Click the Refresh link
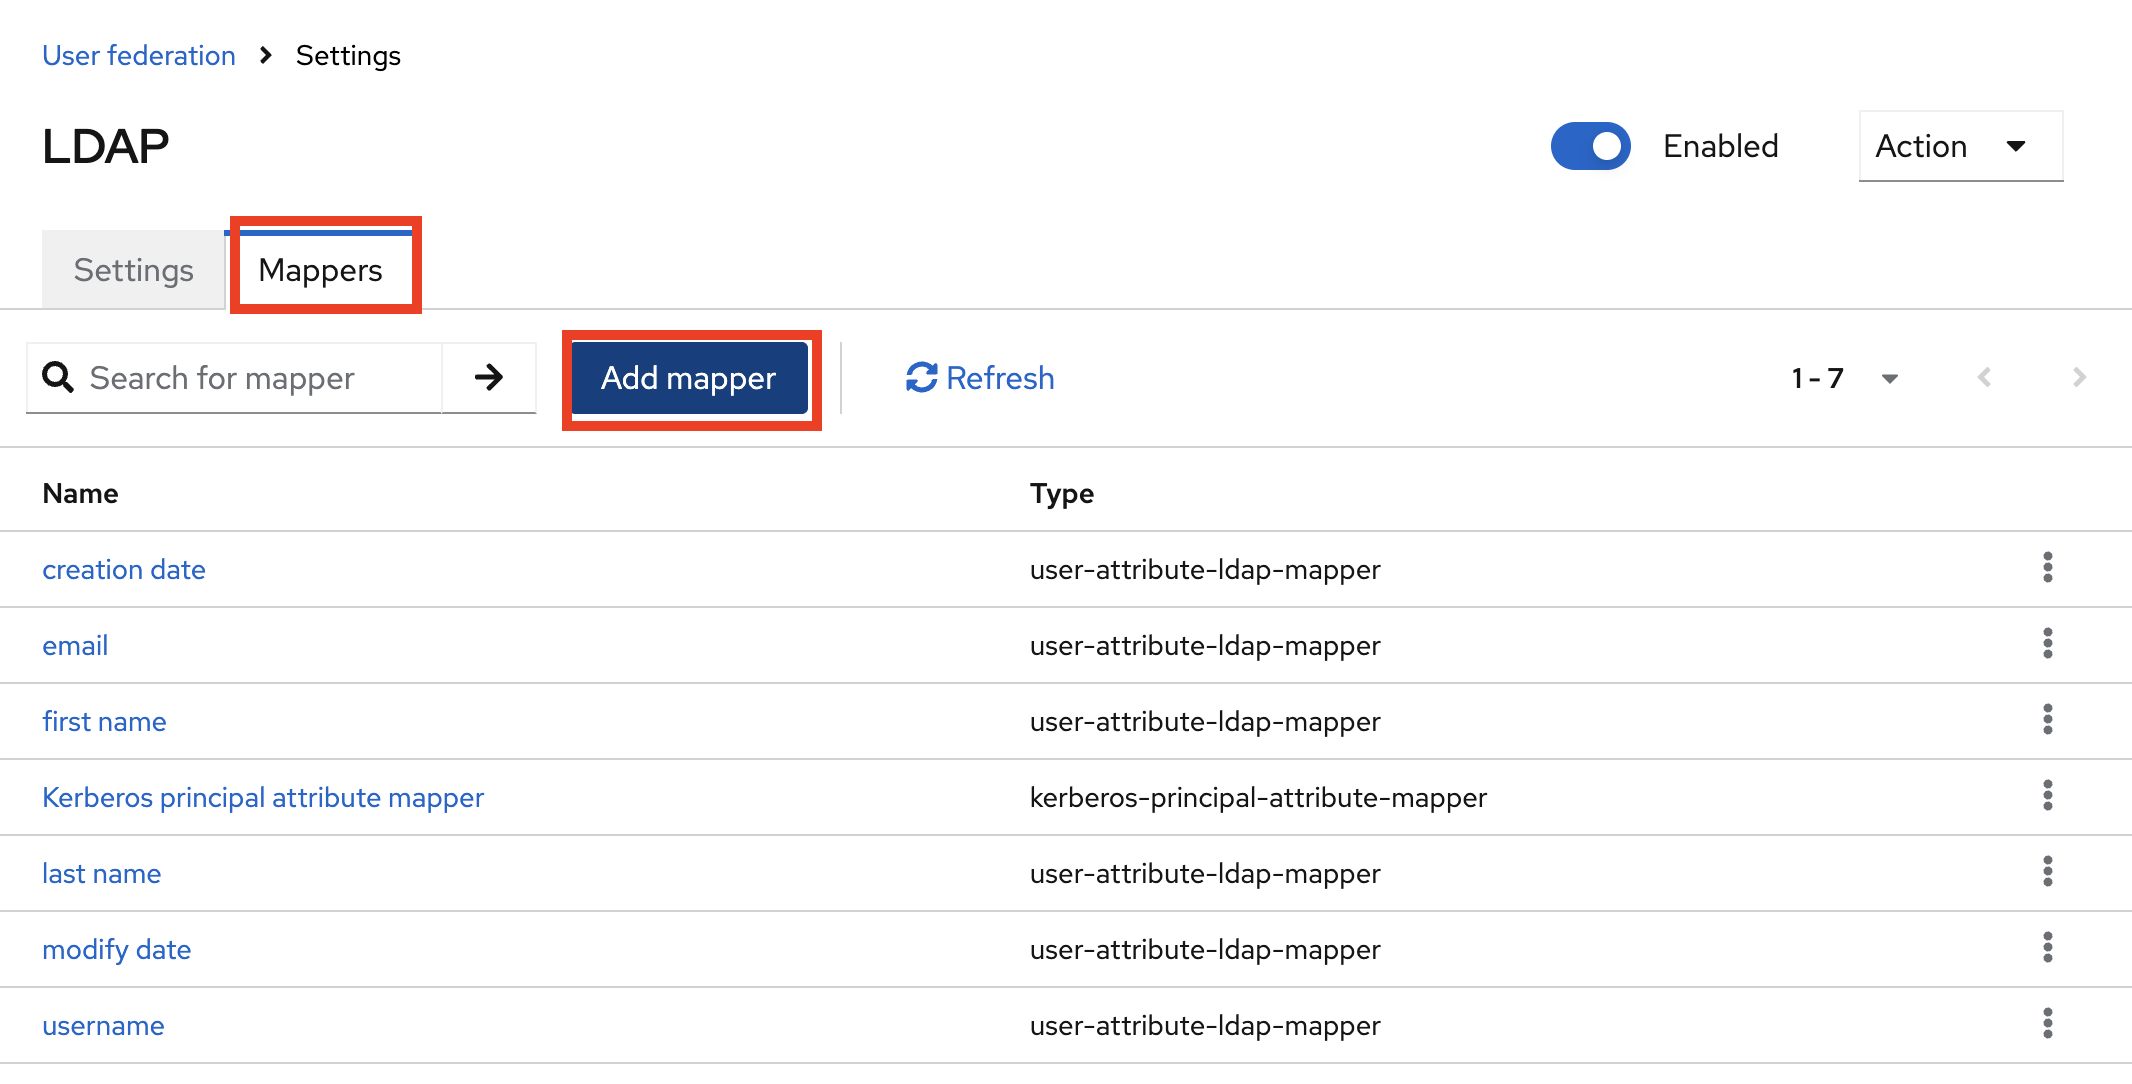 pos(980,378)
